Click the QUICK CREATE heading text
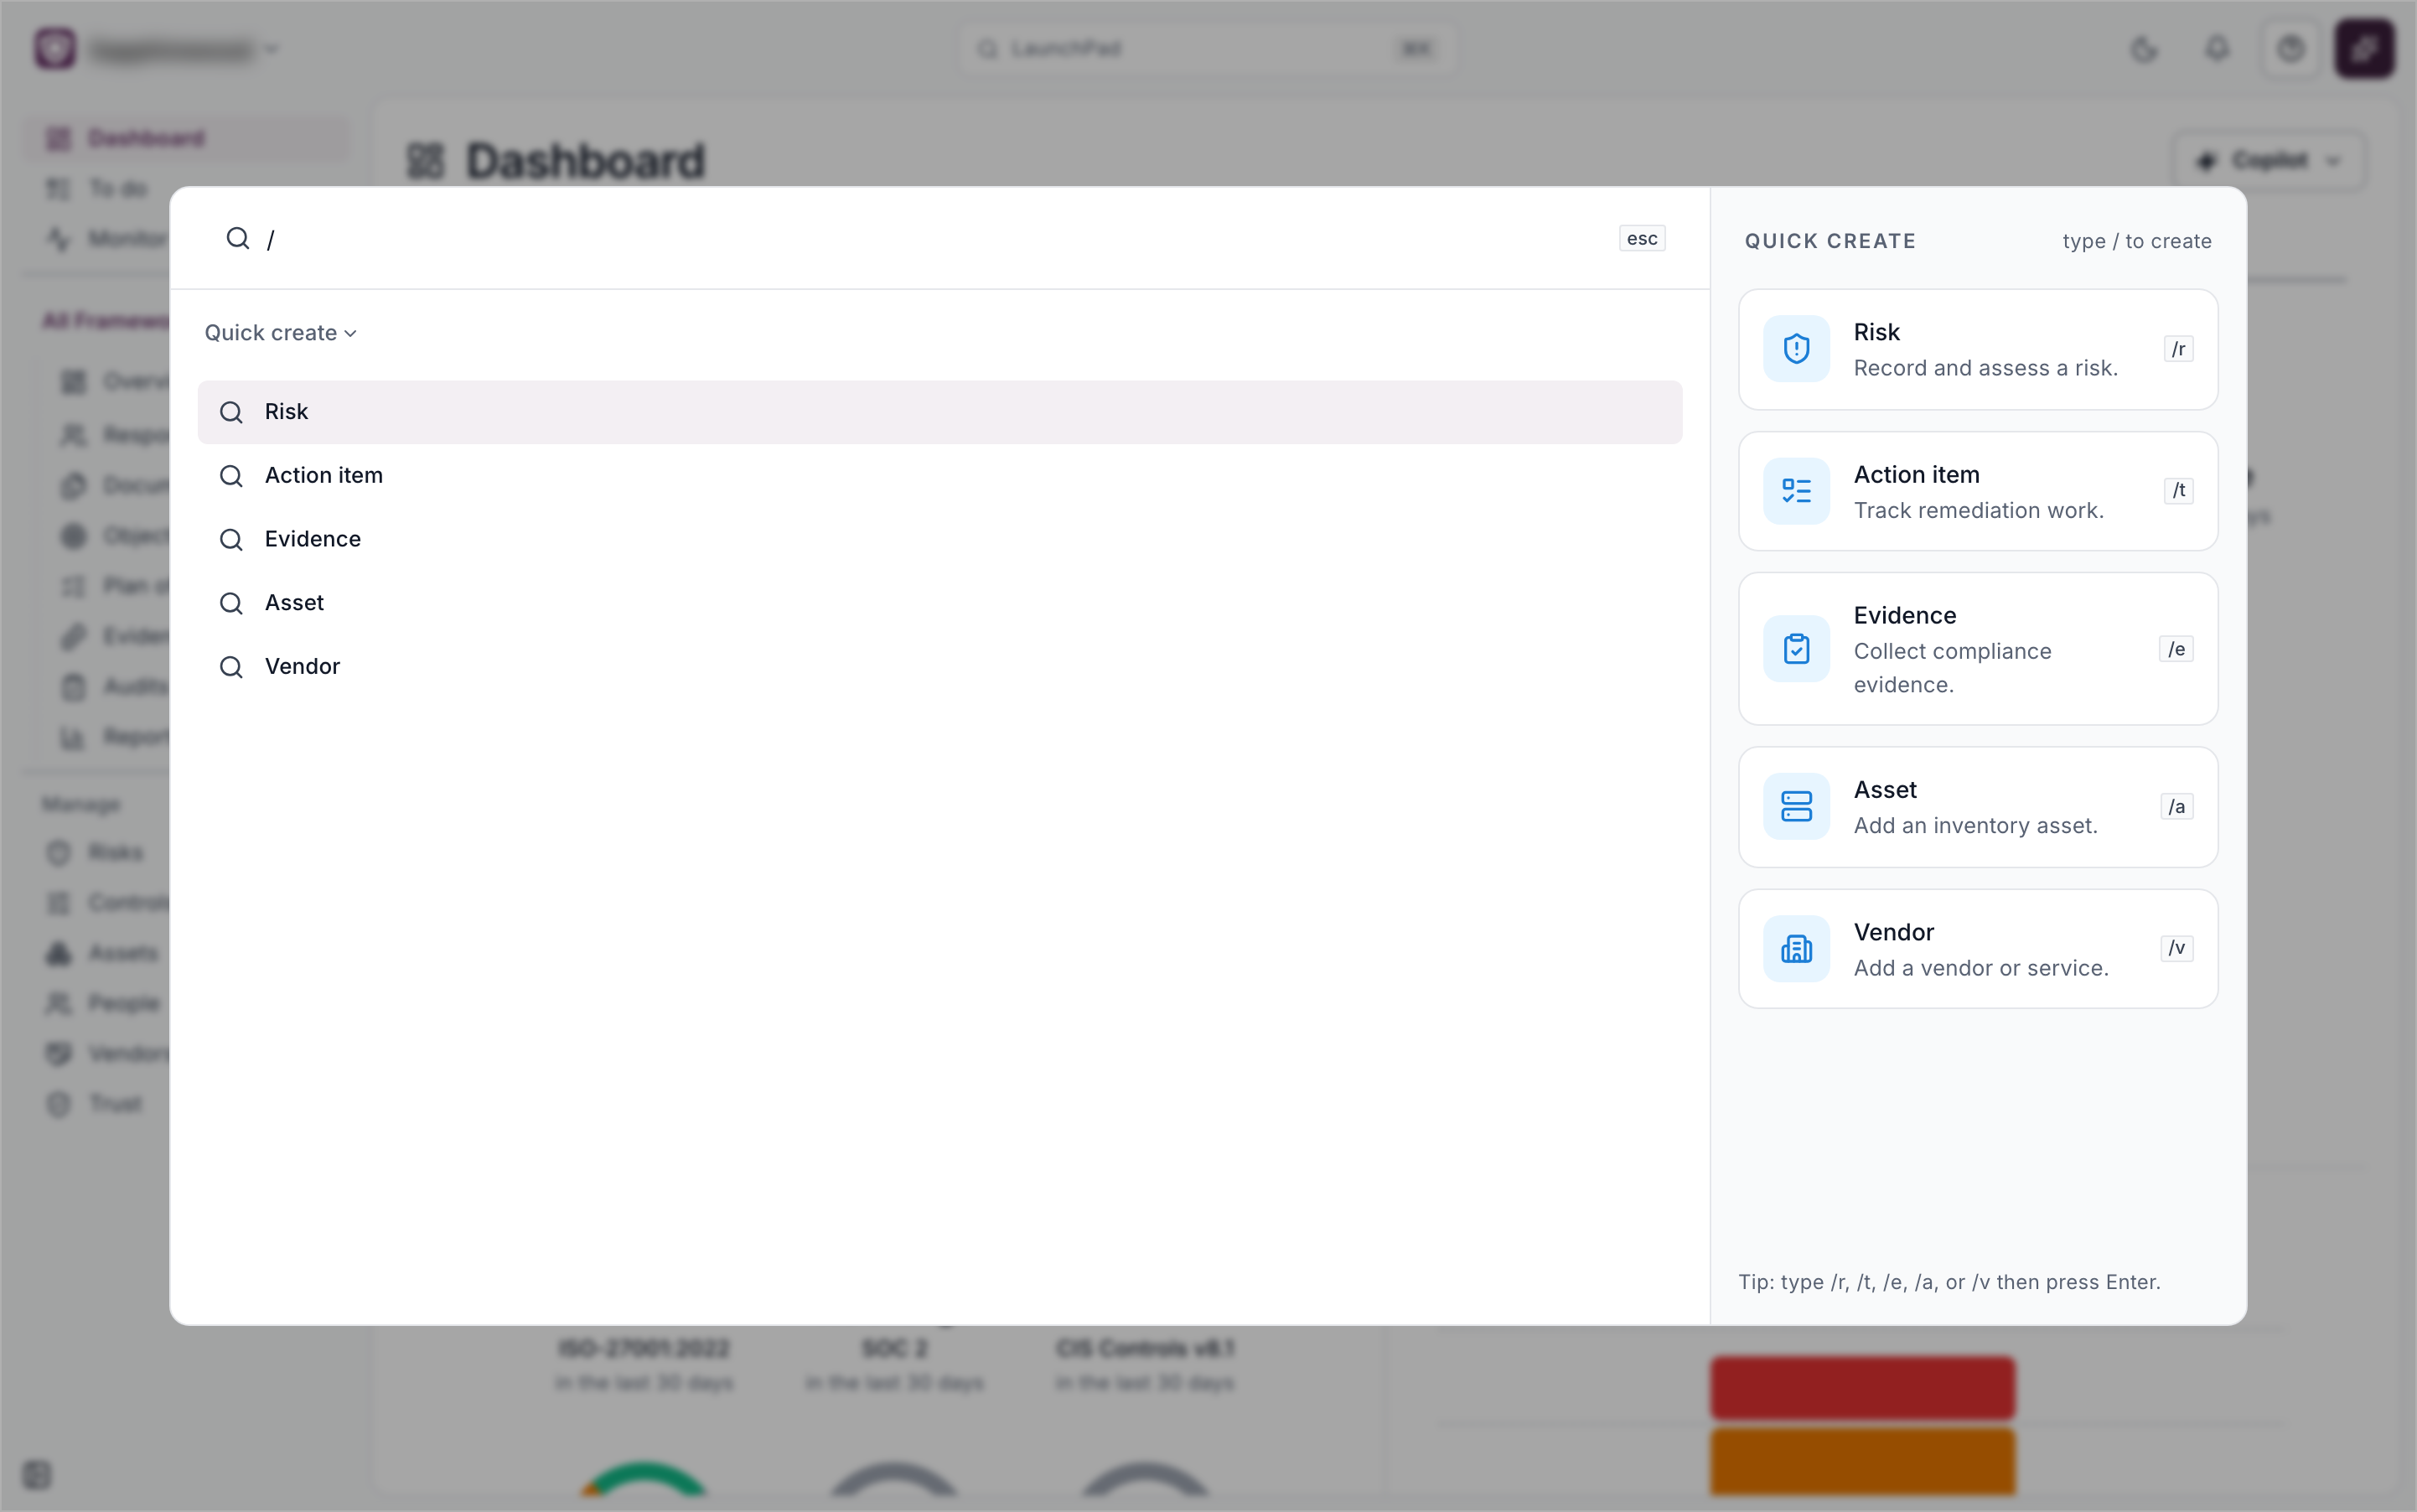The image size is (2417, 1512). point(1830,241)
